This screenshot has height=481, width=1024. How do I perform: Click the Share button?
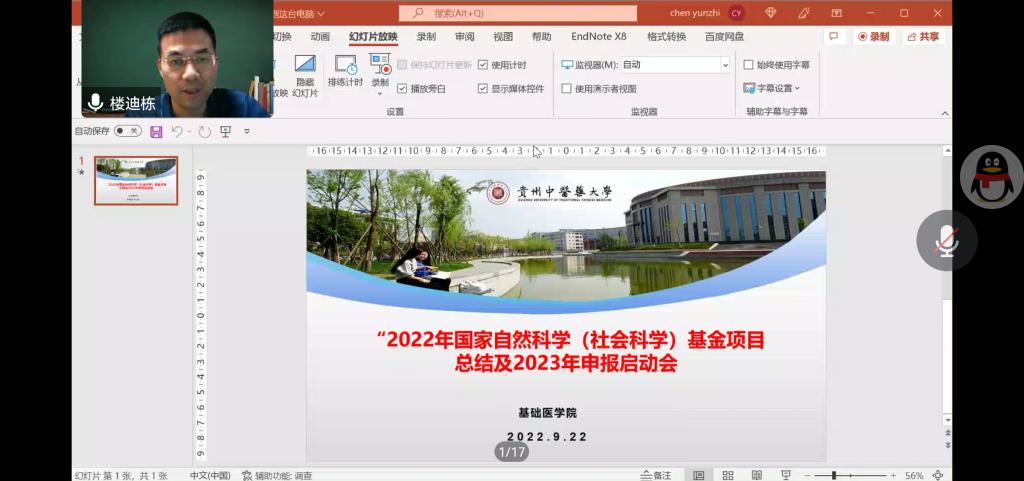[923, 37]
